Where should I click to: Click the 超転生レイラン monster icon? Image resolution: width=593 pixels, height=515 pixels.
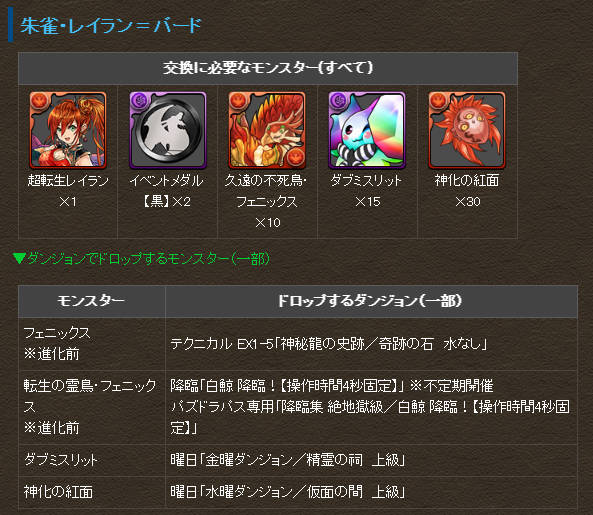click(68, 130)
